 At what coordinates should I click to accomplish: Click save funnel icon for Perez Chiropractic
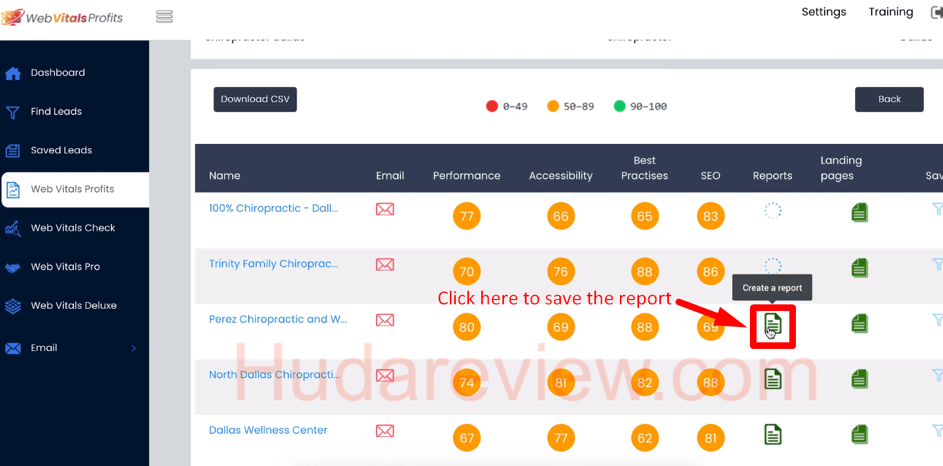(938, 319)
